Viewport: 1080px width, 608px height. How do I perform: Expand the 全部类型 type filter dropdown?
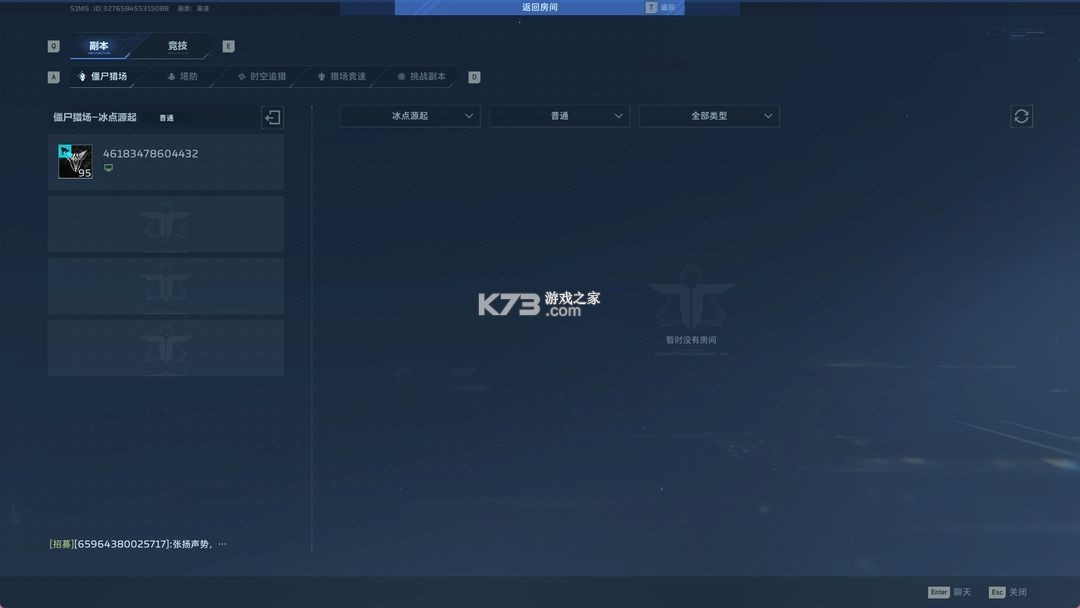(x=709, y=115)
